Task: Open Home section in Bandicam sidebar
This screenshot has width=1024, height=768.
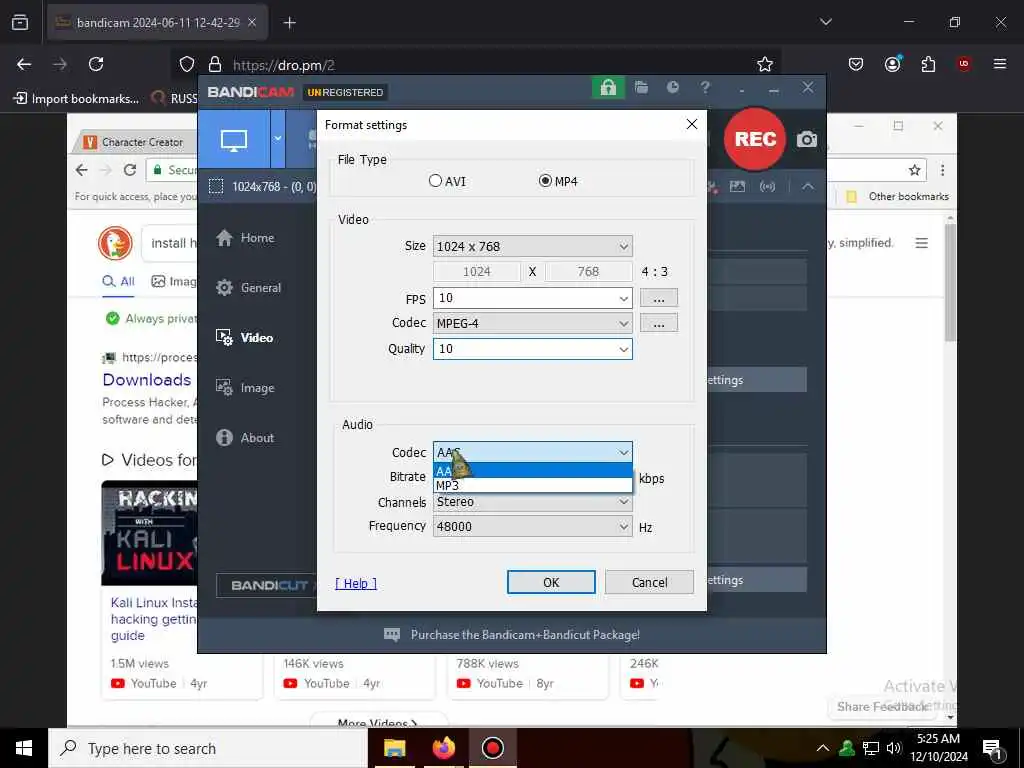Action: pos(245,238)
